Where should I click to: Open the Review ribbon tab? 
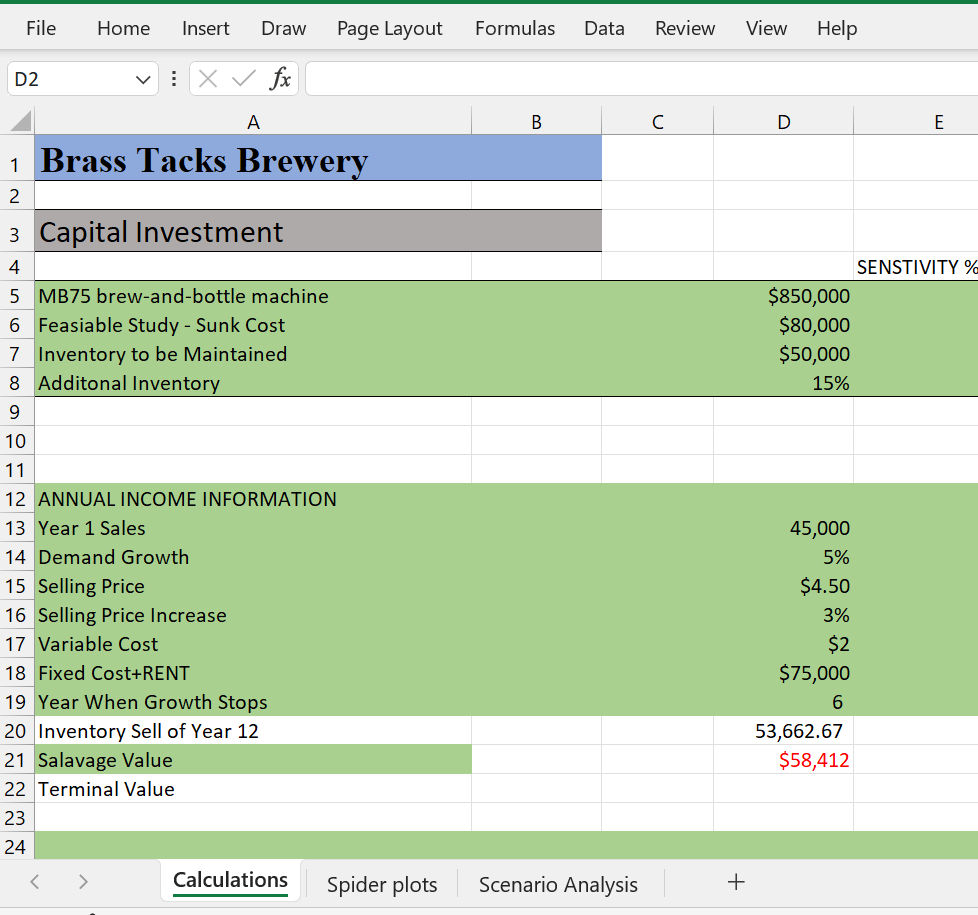pyautogui.click(x=685, y=28)
